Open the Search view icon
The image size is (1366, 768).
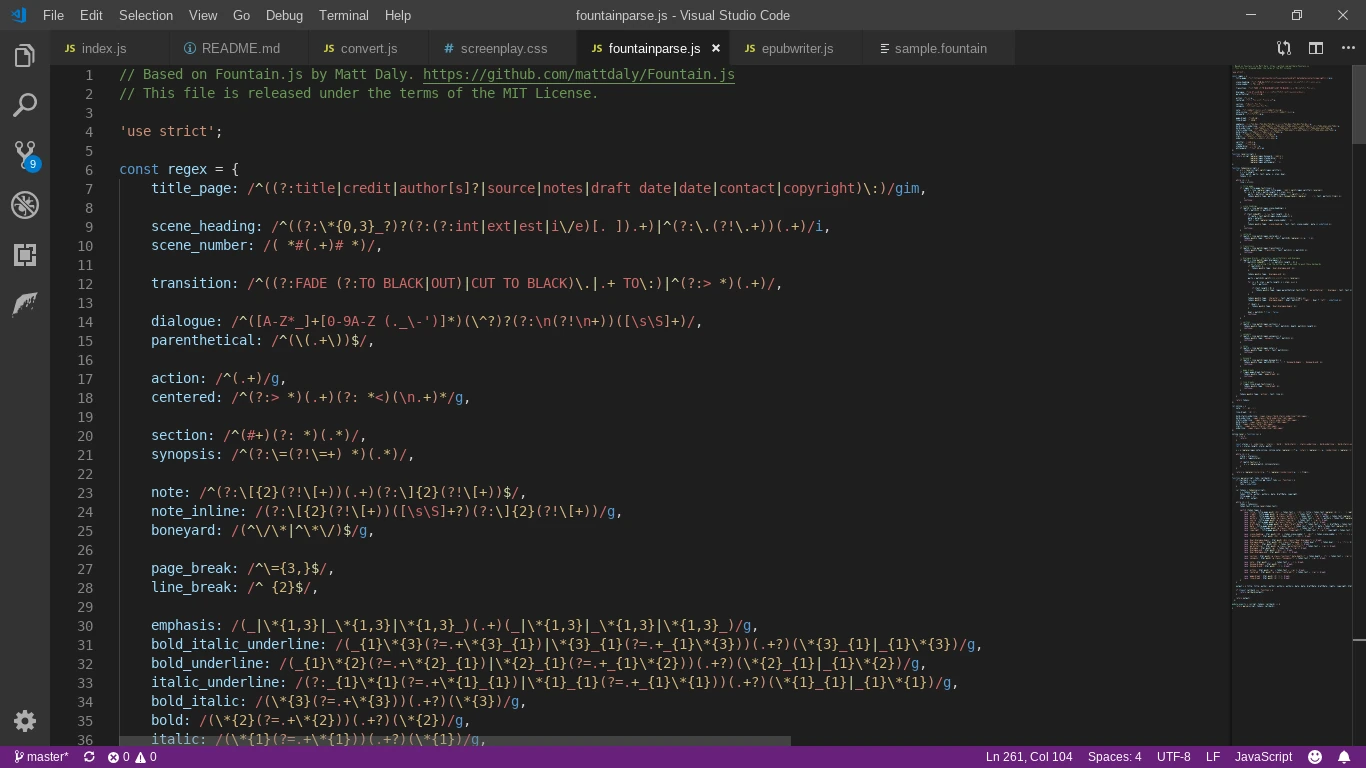click(25, 105)
